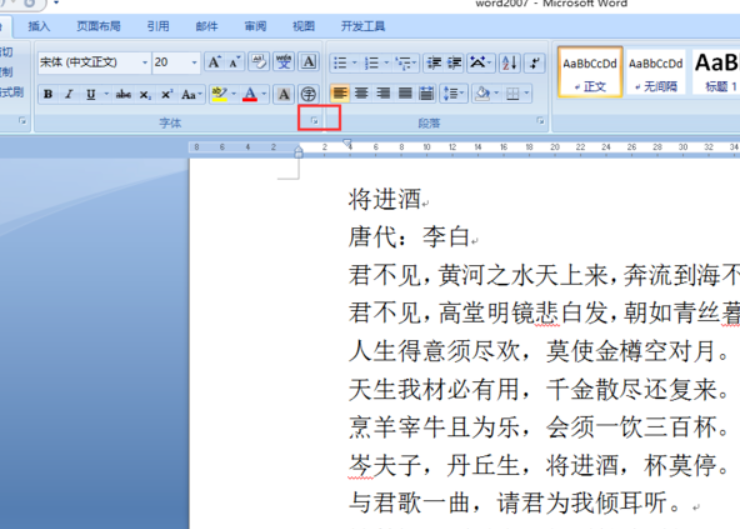Align the text to the right
The width and height of the screenshot is (740, 529).
click(383, 93)
